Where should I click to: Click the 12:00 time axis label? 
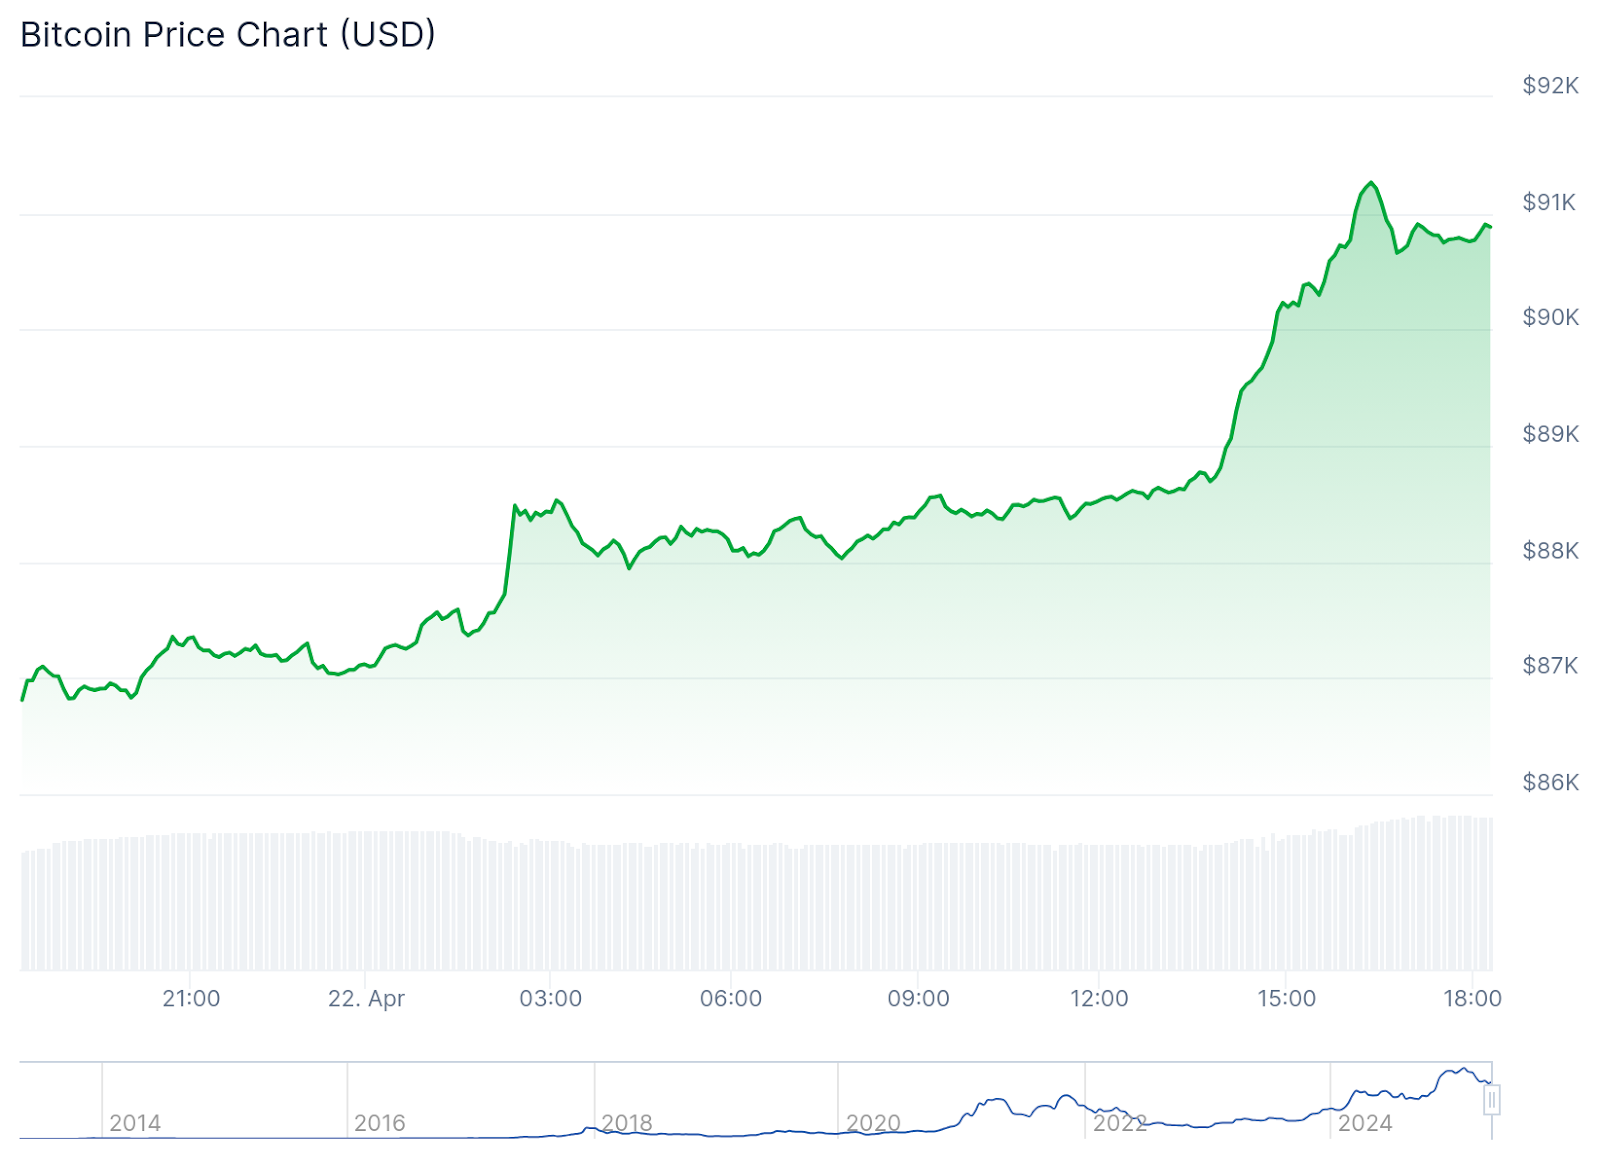point(1099,998)
